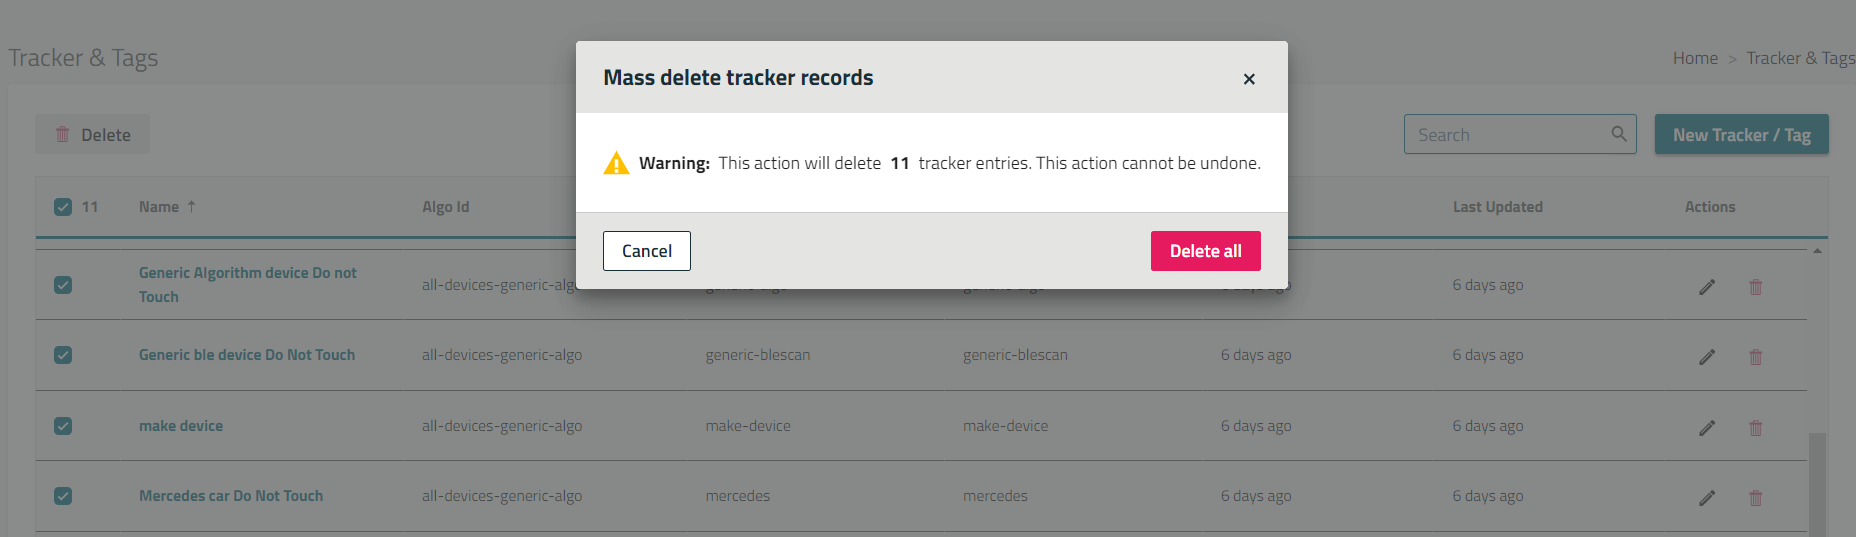The width and height of the screenshot is (1856, 537).
Task: Click trash icon for Generic Algorithm device
Action: click(x=1755, y=287)
